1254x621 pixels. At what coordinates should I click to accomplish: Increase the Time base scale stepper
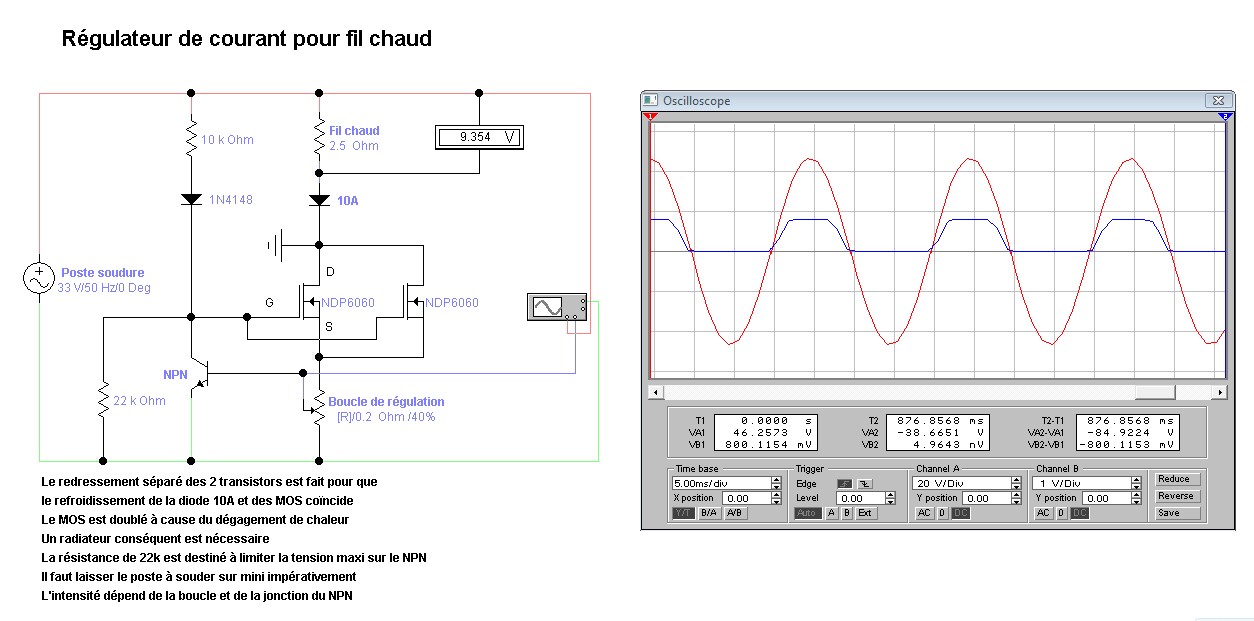(x=776, y=479)
